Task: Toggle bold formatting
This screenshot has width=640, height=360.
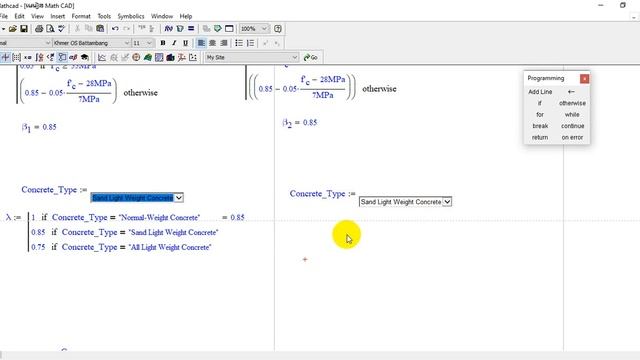Action: pyautogui.click(x=162, y=43)
